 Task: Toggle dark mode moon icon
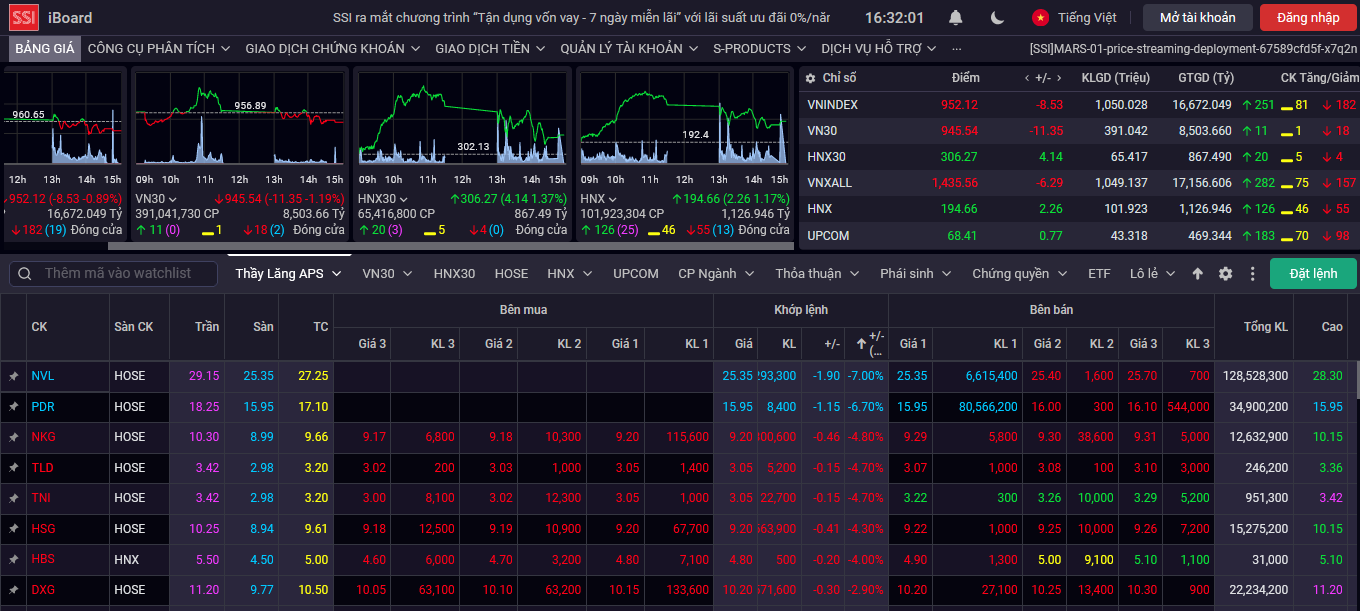[997, 18]
